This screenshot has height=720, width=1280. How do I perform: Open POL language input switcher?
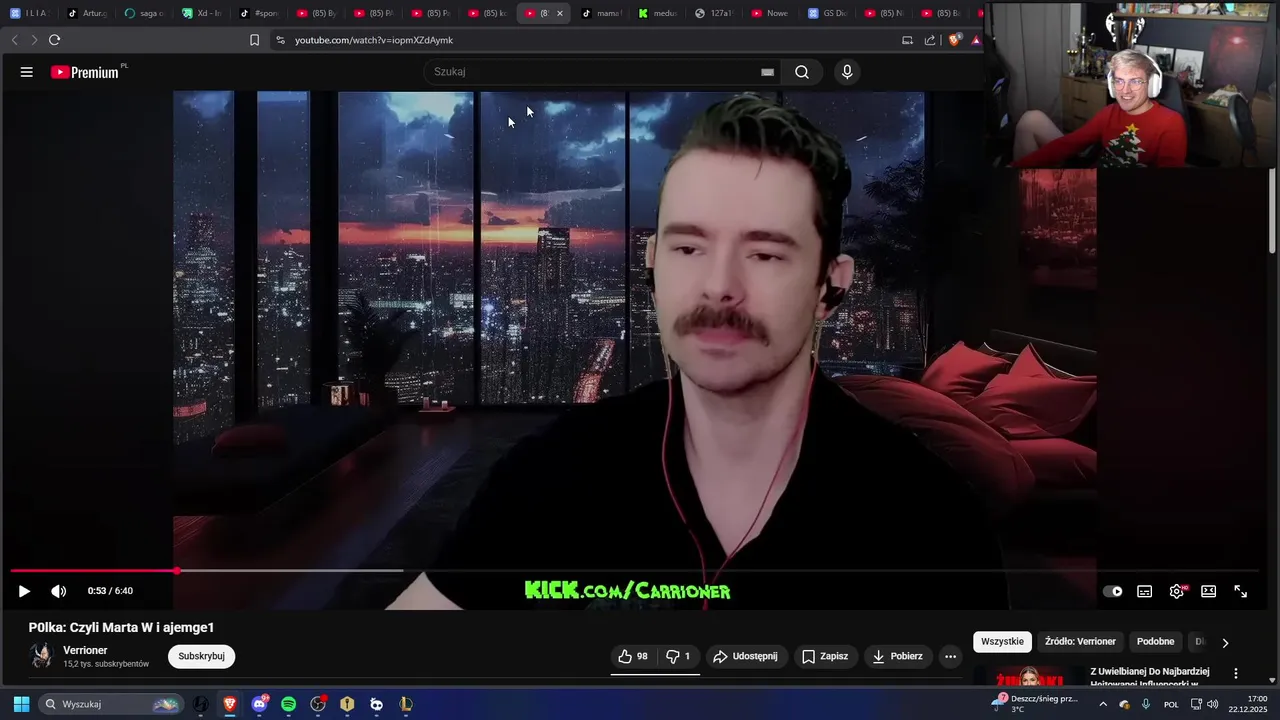1171,704
